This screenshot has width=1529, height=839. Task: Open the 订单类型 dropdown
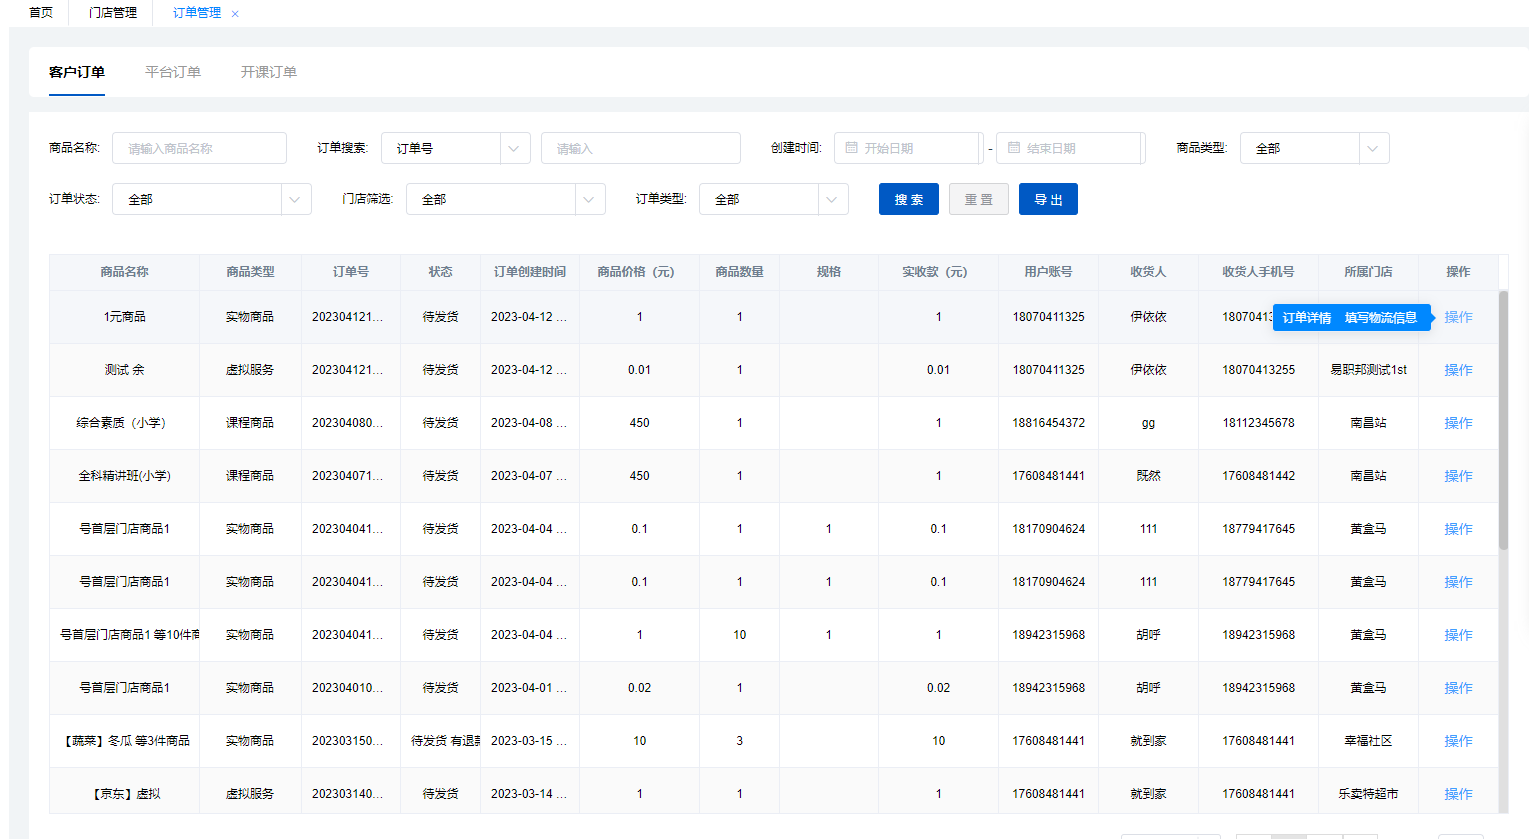click(831, 199)
